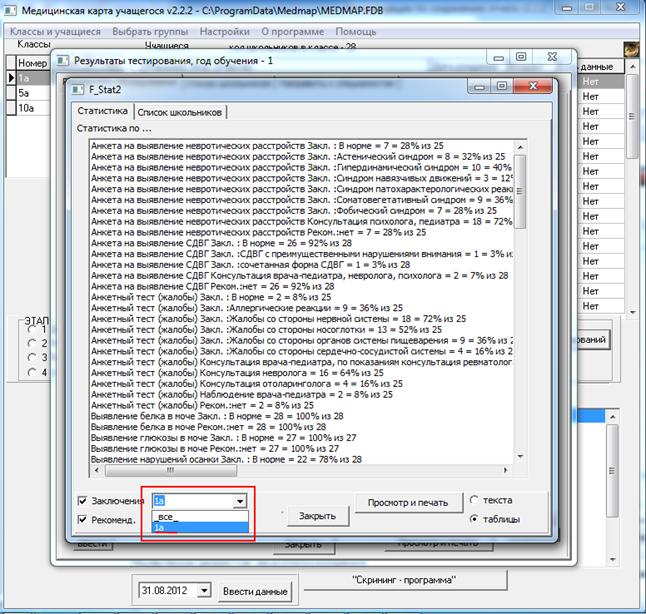This screenshot has height=614, width=646.
Task: Click the statistics list vertical scrollbar
Action: point(518,300)
